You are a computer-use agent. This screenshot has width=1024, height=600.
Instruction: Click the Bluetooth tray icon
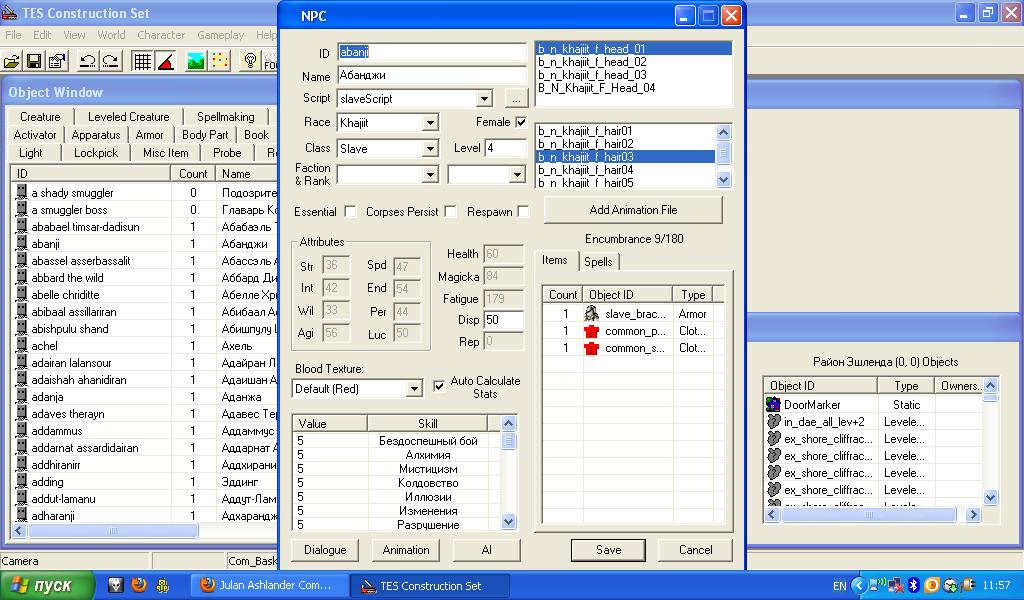[x=914, y=585]
